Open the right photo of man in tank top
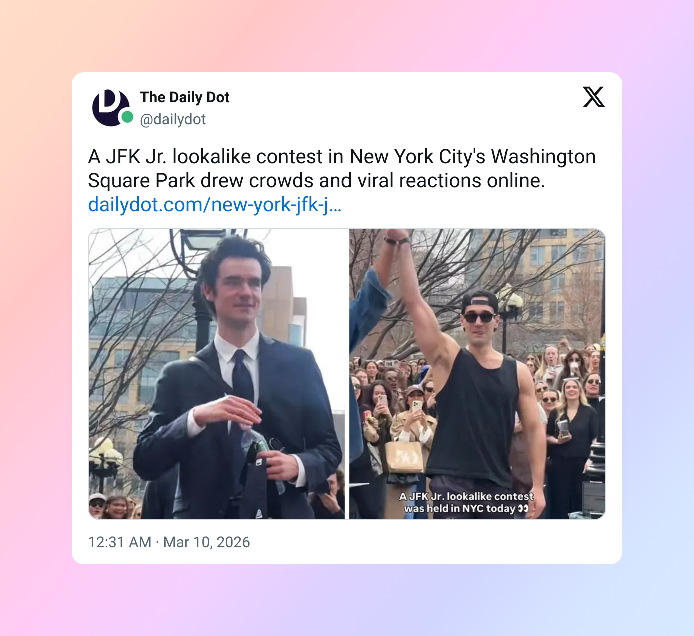The image size is (694, 636). point(477,374)
